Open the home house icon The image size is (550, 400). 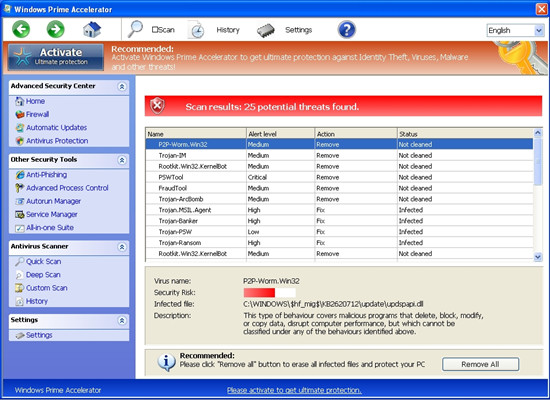(92, 29)
